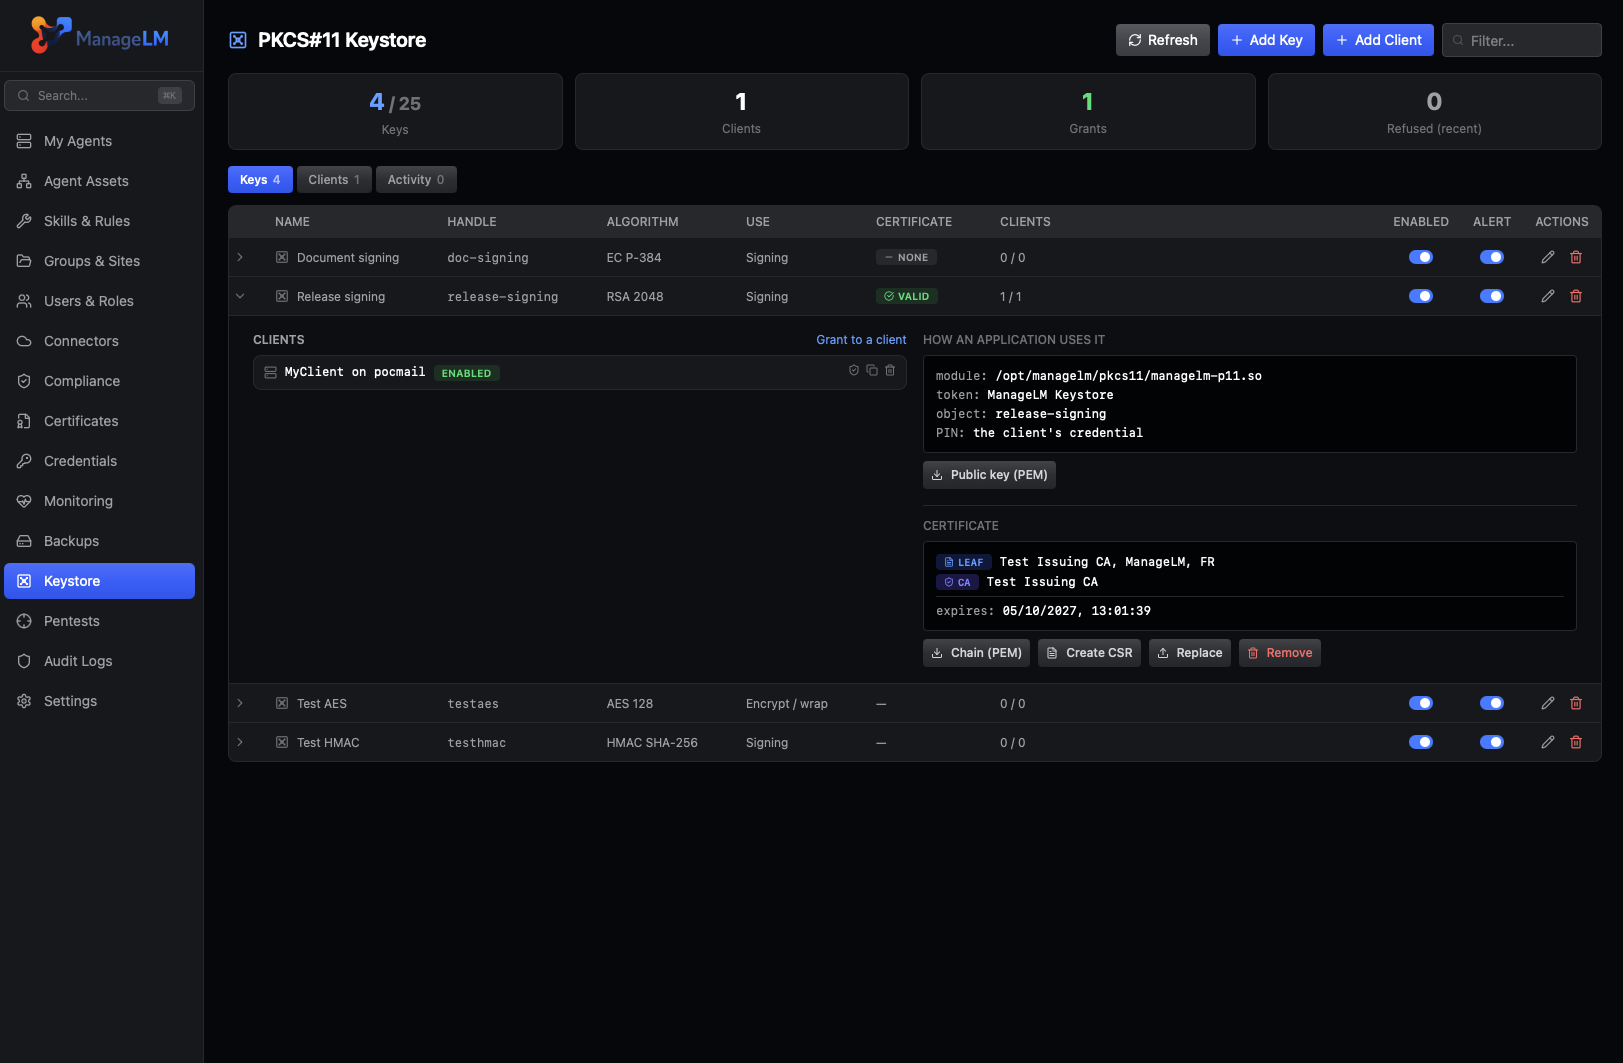The width and height of the screenshot is (1623, 1063).
Task: Select the Keystore sidebar item
Action: [99, 581]
